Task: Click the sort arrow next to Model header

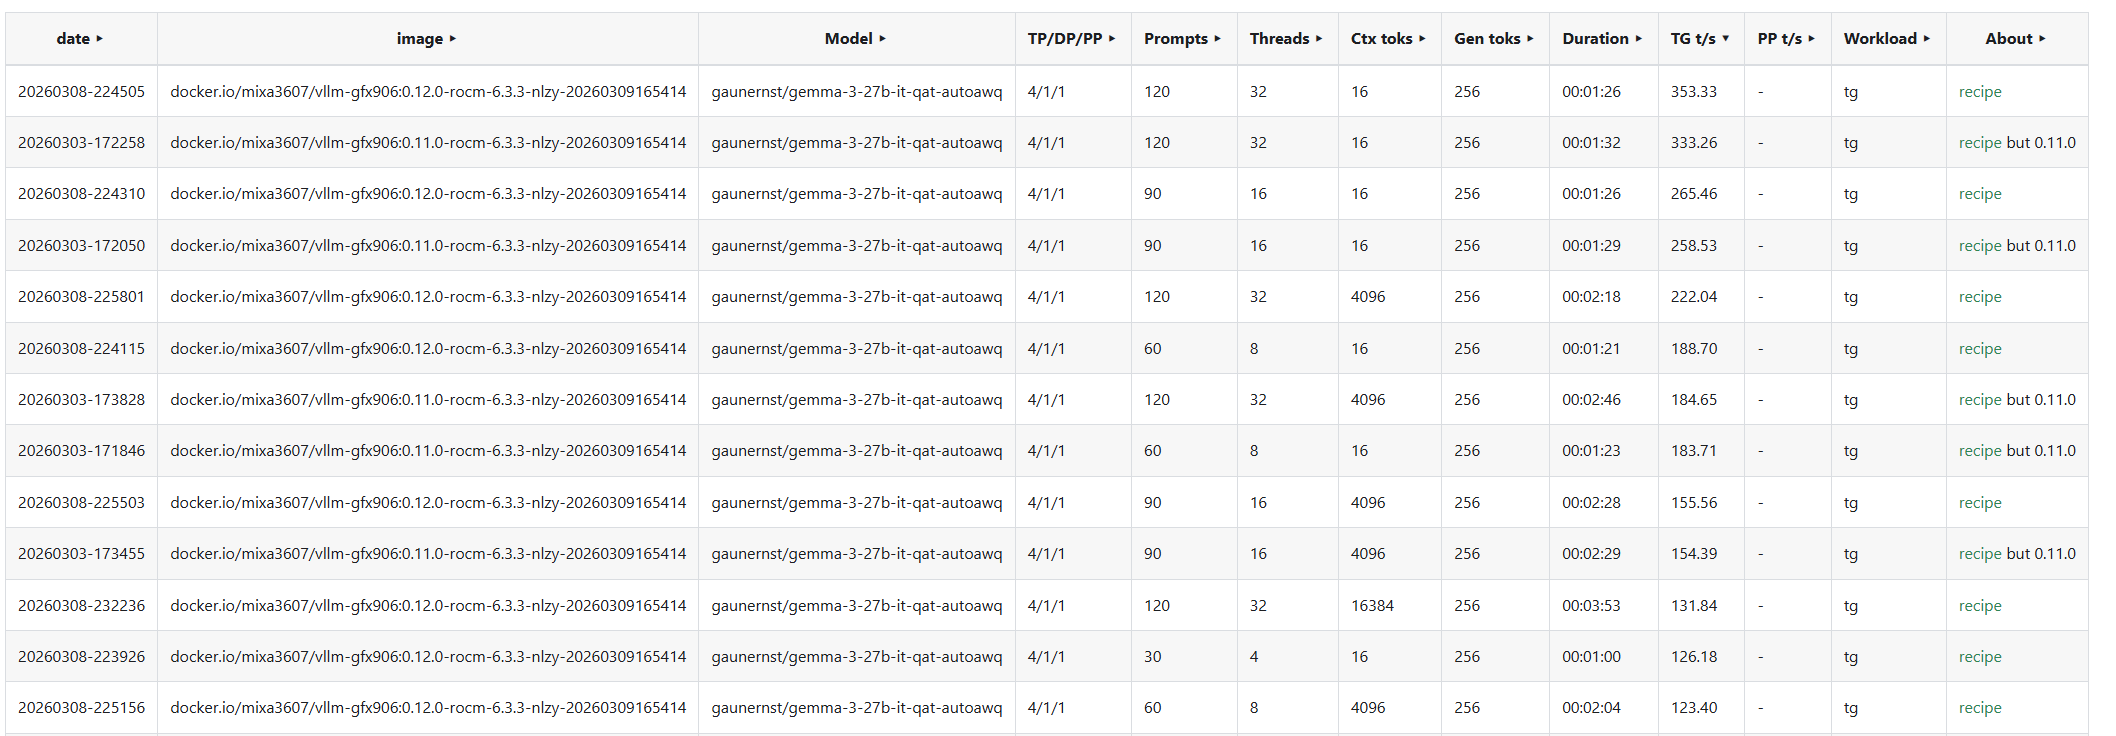Action: tap(882, 39)
